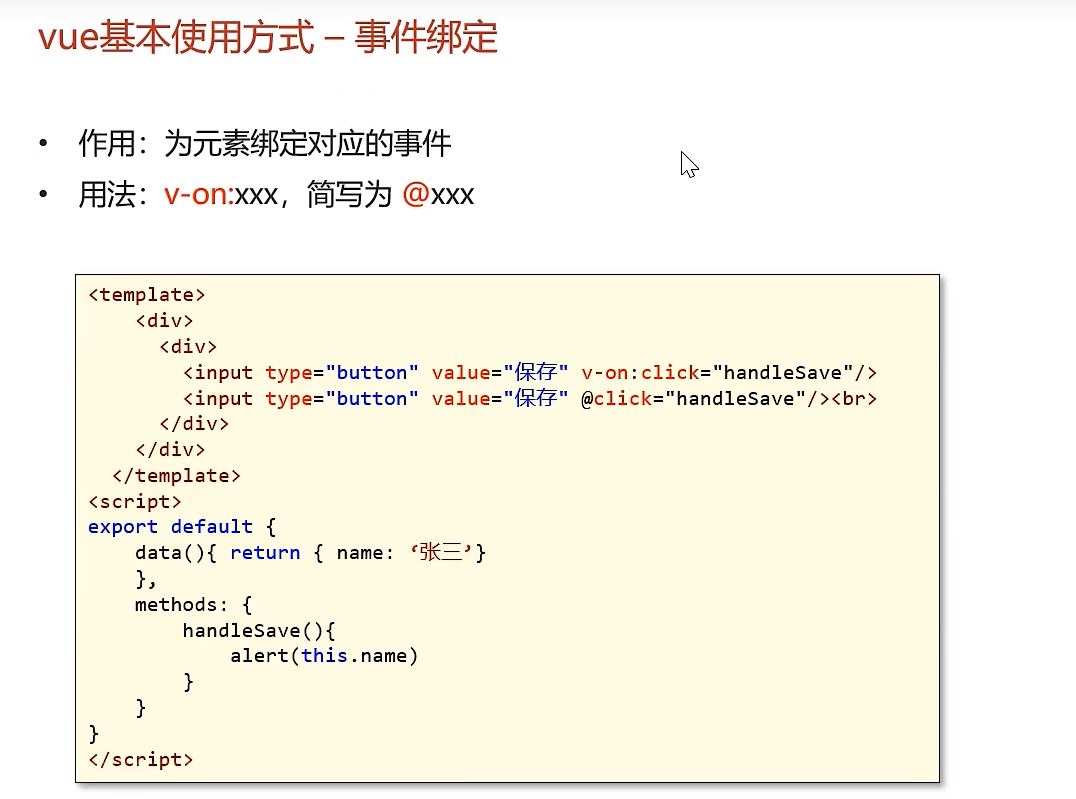Viewport: 1076px width, 799px height.
Task: Click the 'data(){ return { name: '张三'}' line
Action: click(310, 553)
